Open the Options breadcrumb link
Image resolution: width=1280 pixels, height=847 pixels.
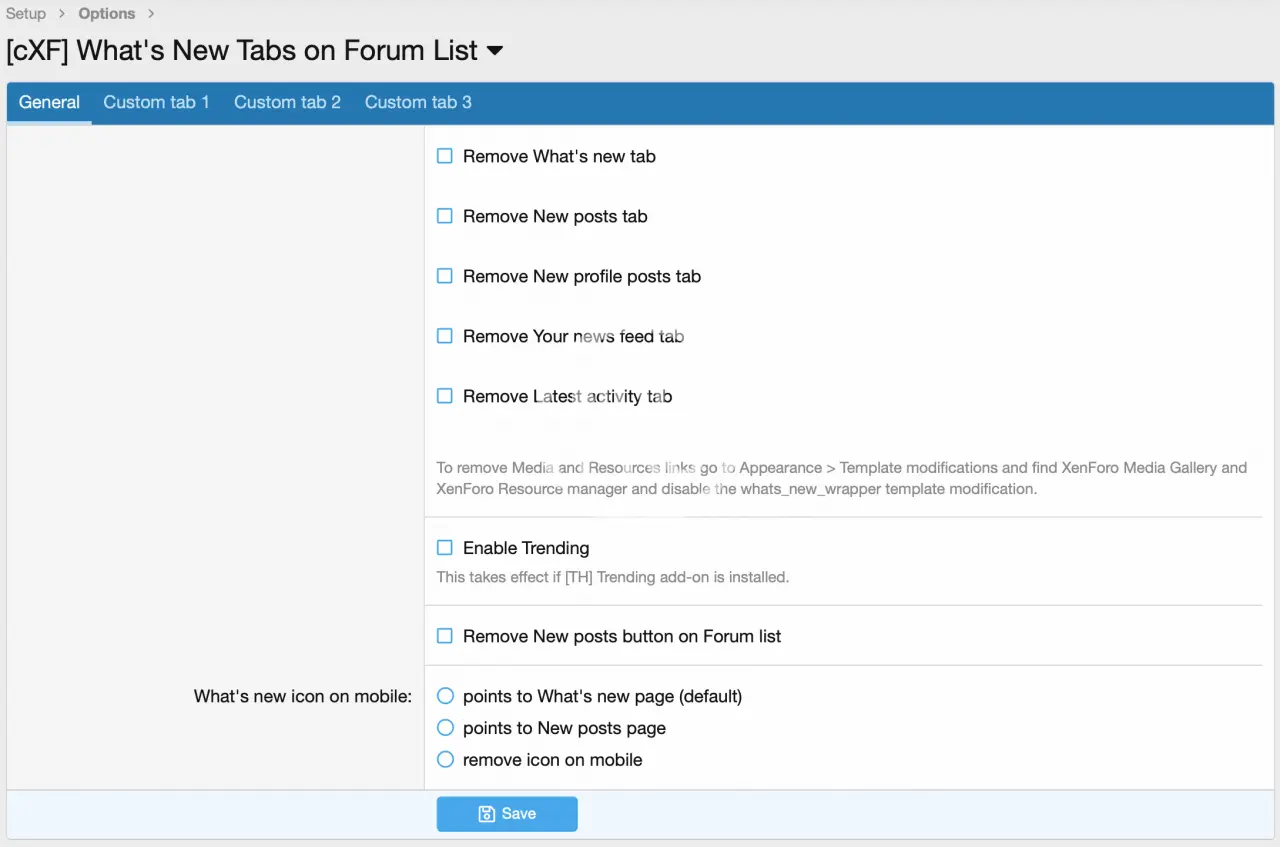click(106, 14)
